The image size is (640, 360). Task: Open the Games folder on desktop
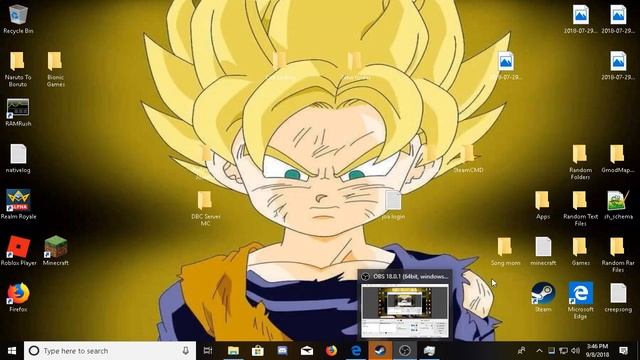(x=580, y=252)
